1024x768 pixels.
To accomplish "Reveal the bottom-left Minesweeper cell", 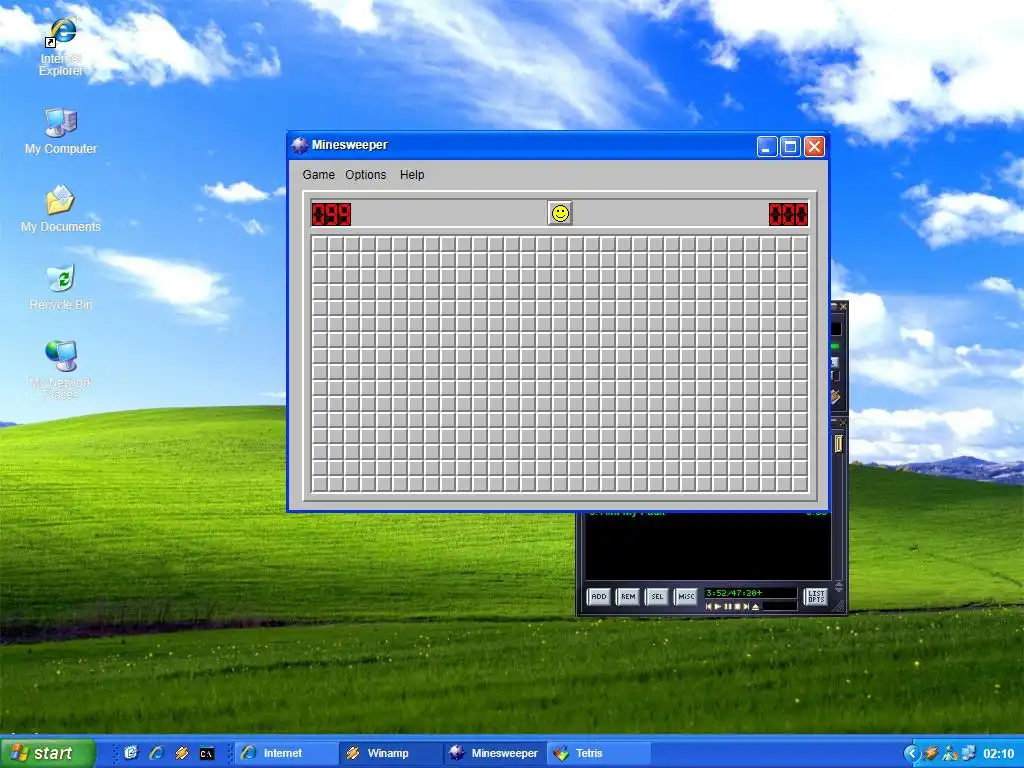I will tap(320, 484).
